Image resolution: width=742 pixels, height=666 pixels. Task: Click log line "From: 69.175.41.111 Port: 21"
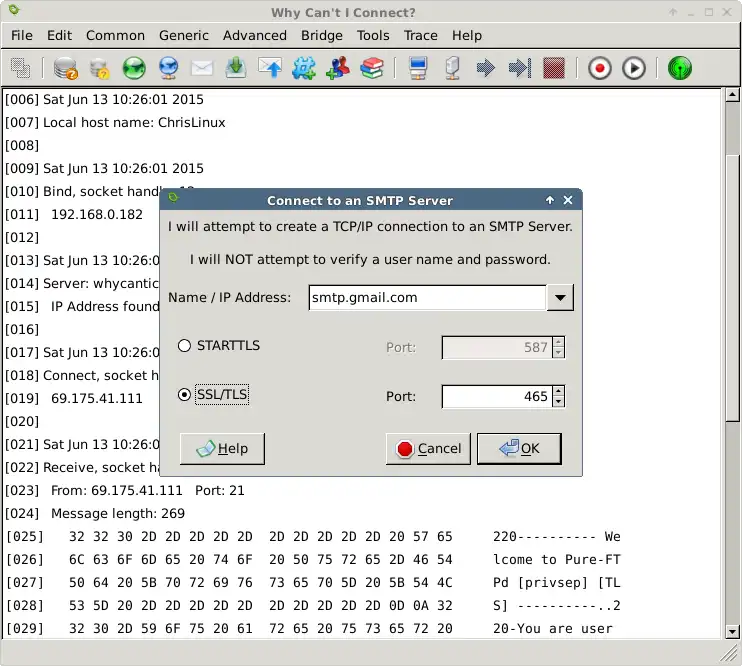coord(148,490)
